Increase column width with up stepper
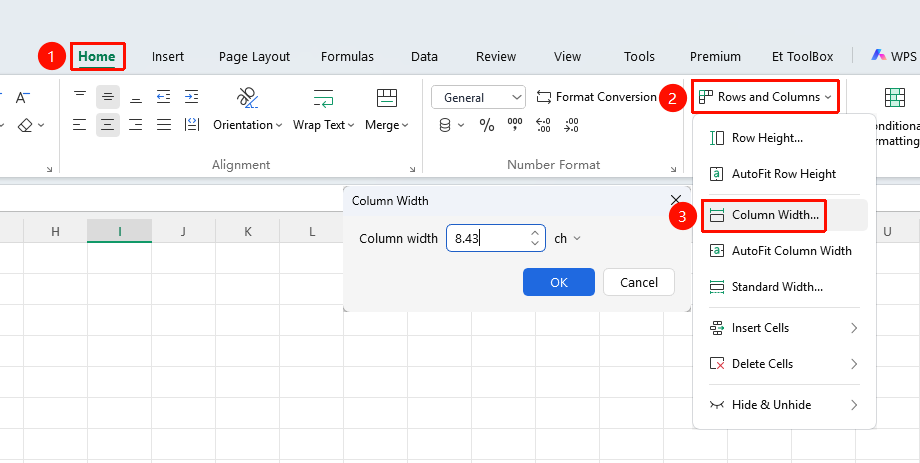920x463 pixels. (x=535, y=233)
